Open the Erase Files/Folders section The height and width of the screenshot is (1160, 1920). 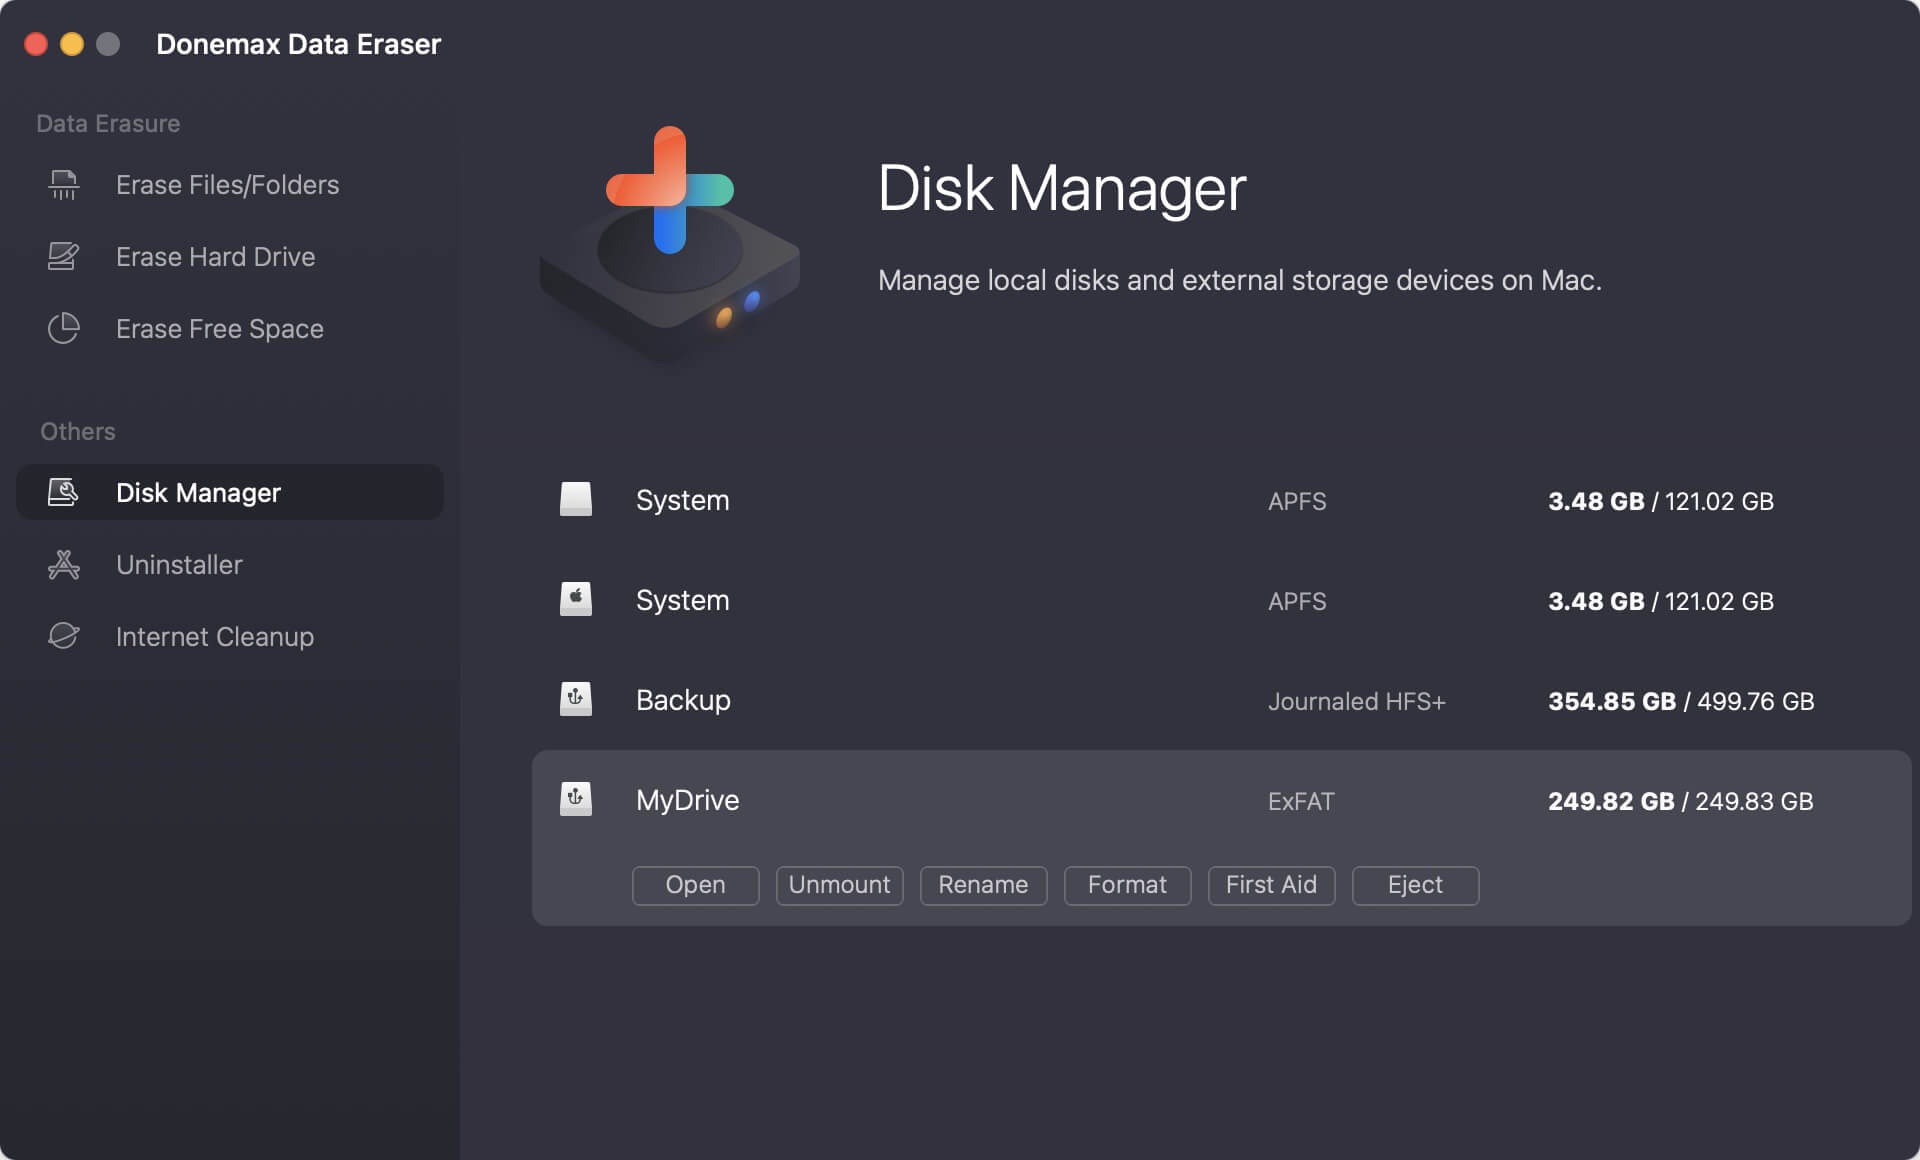[x=228, y=185]
